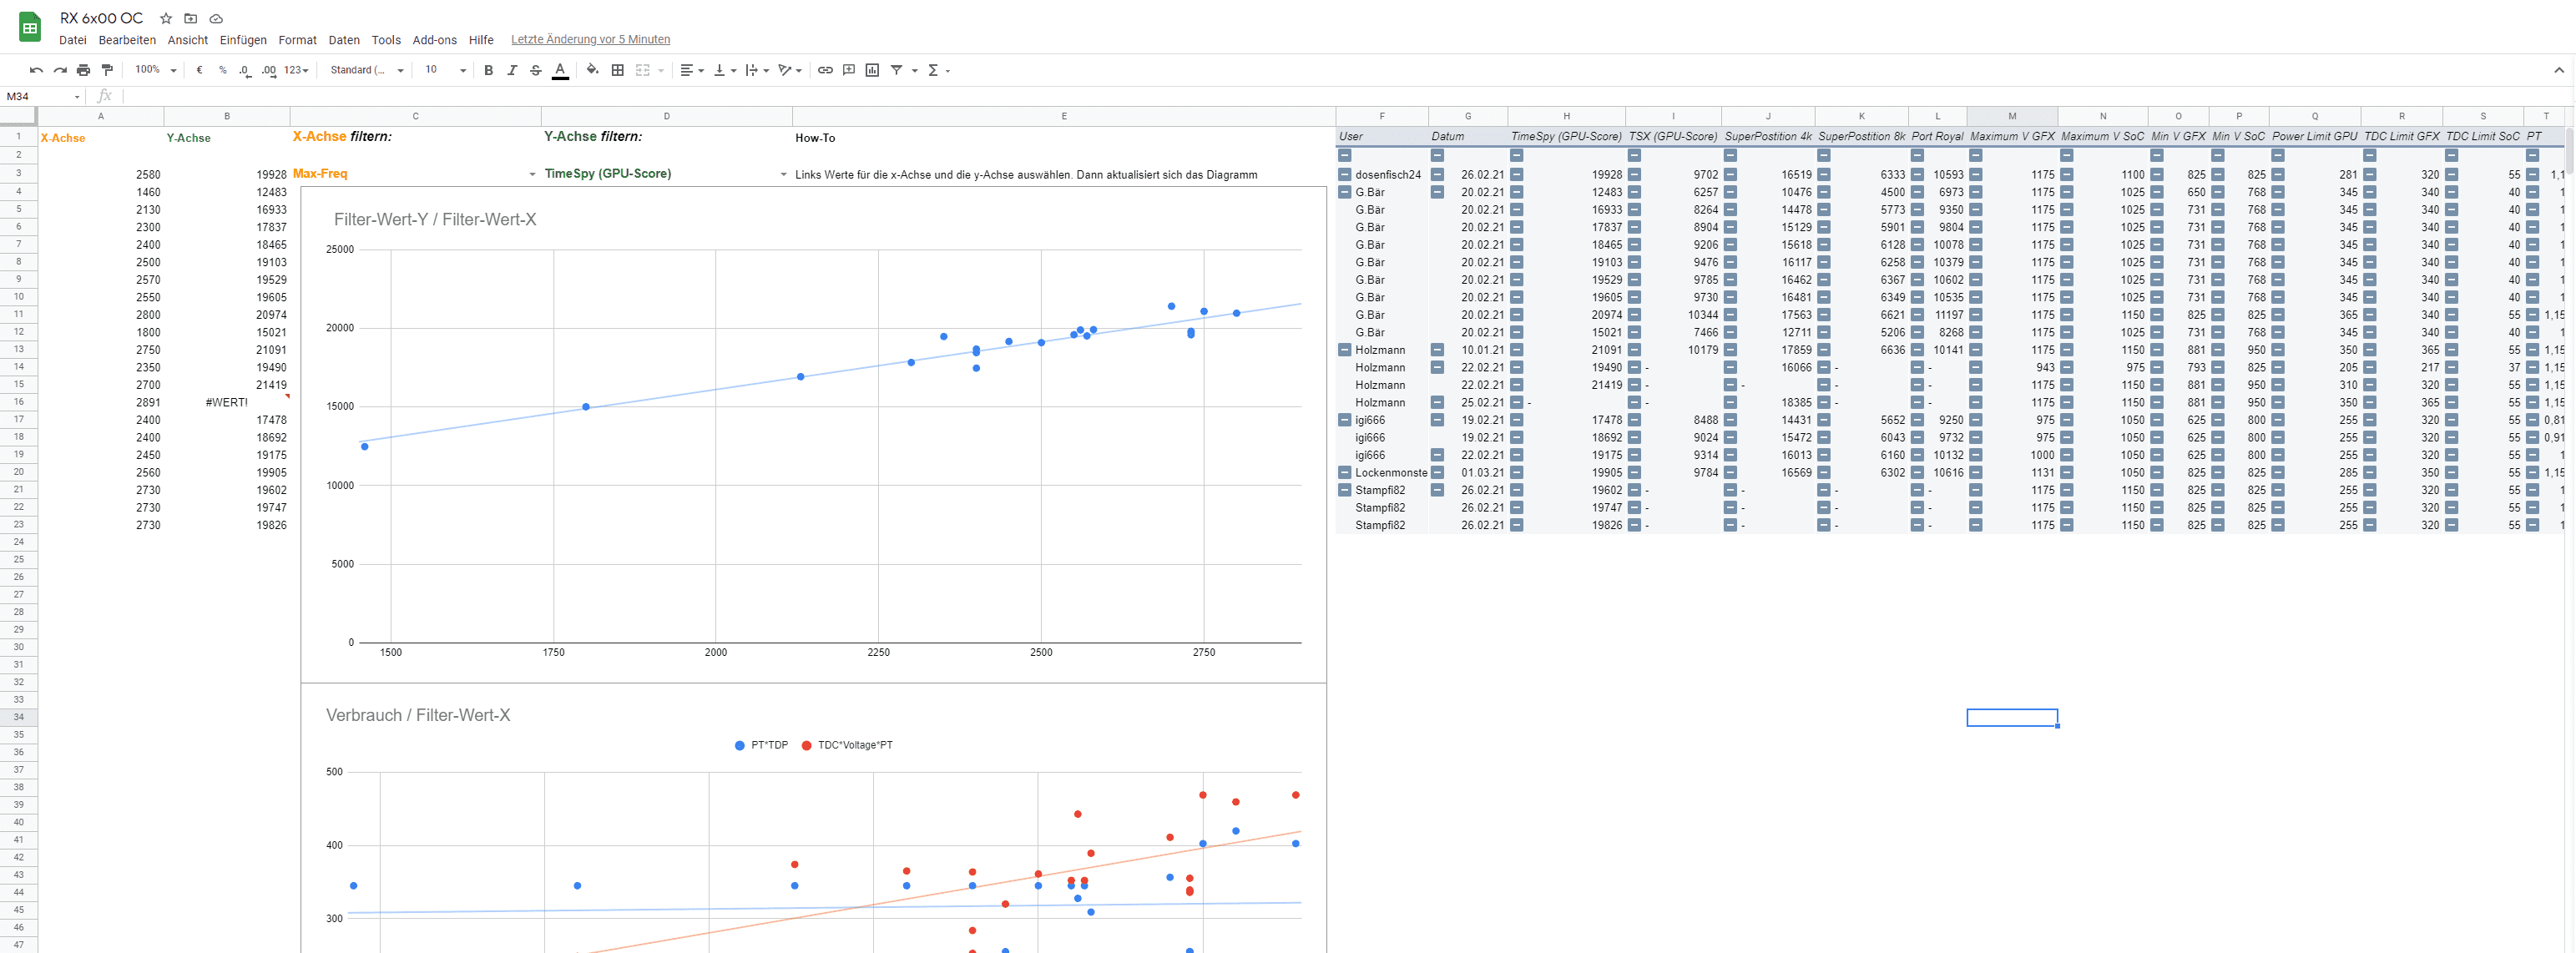Collapse the Holzmann group at row 13
Viewport: 2576px width, 953px height.
[x=1345, y=350]
